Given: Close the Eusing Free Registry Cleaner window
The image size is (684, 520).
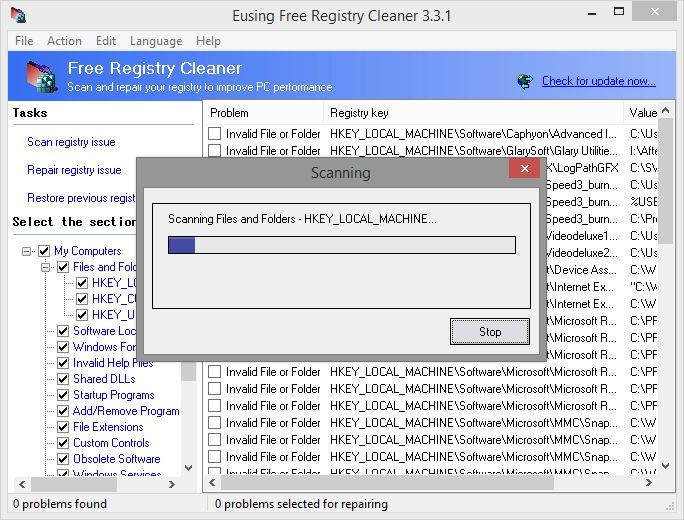Looking at the screenshot, I should [655, 12].
